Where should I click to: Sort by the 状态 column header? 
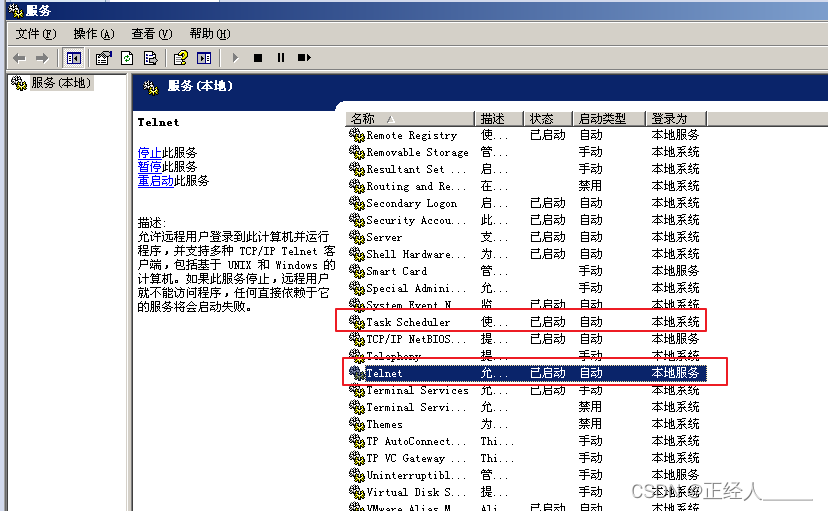click(548, 119)
